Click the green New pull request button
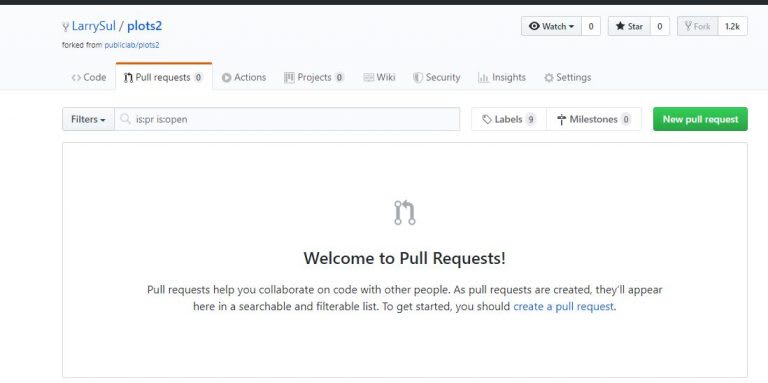This screenshot has width=768, height=383. pyautogui.click(x=700, y=119)
